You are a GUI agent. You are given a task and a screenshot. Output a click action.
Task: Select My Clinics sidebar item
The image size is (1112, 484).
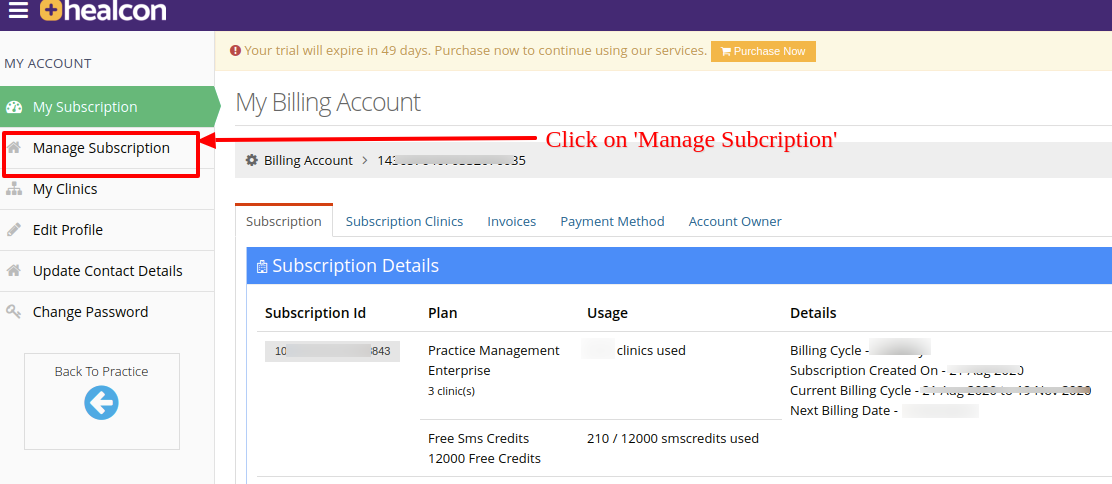pyautogui.click(x=107, y=189)
